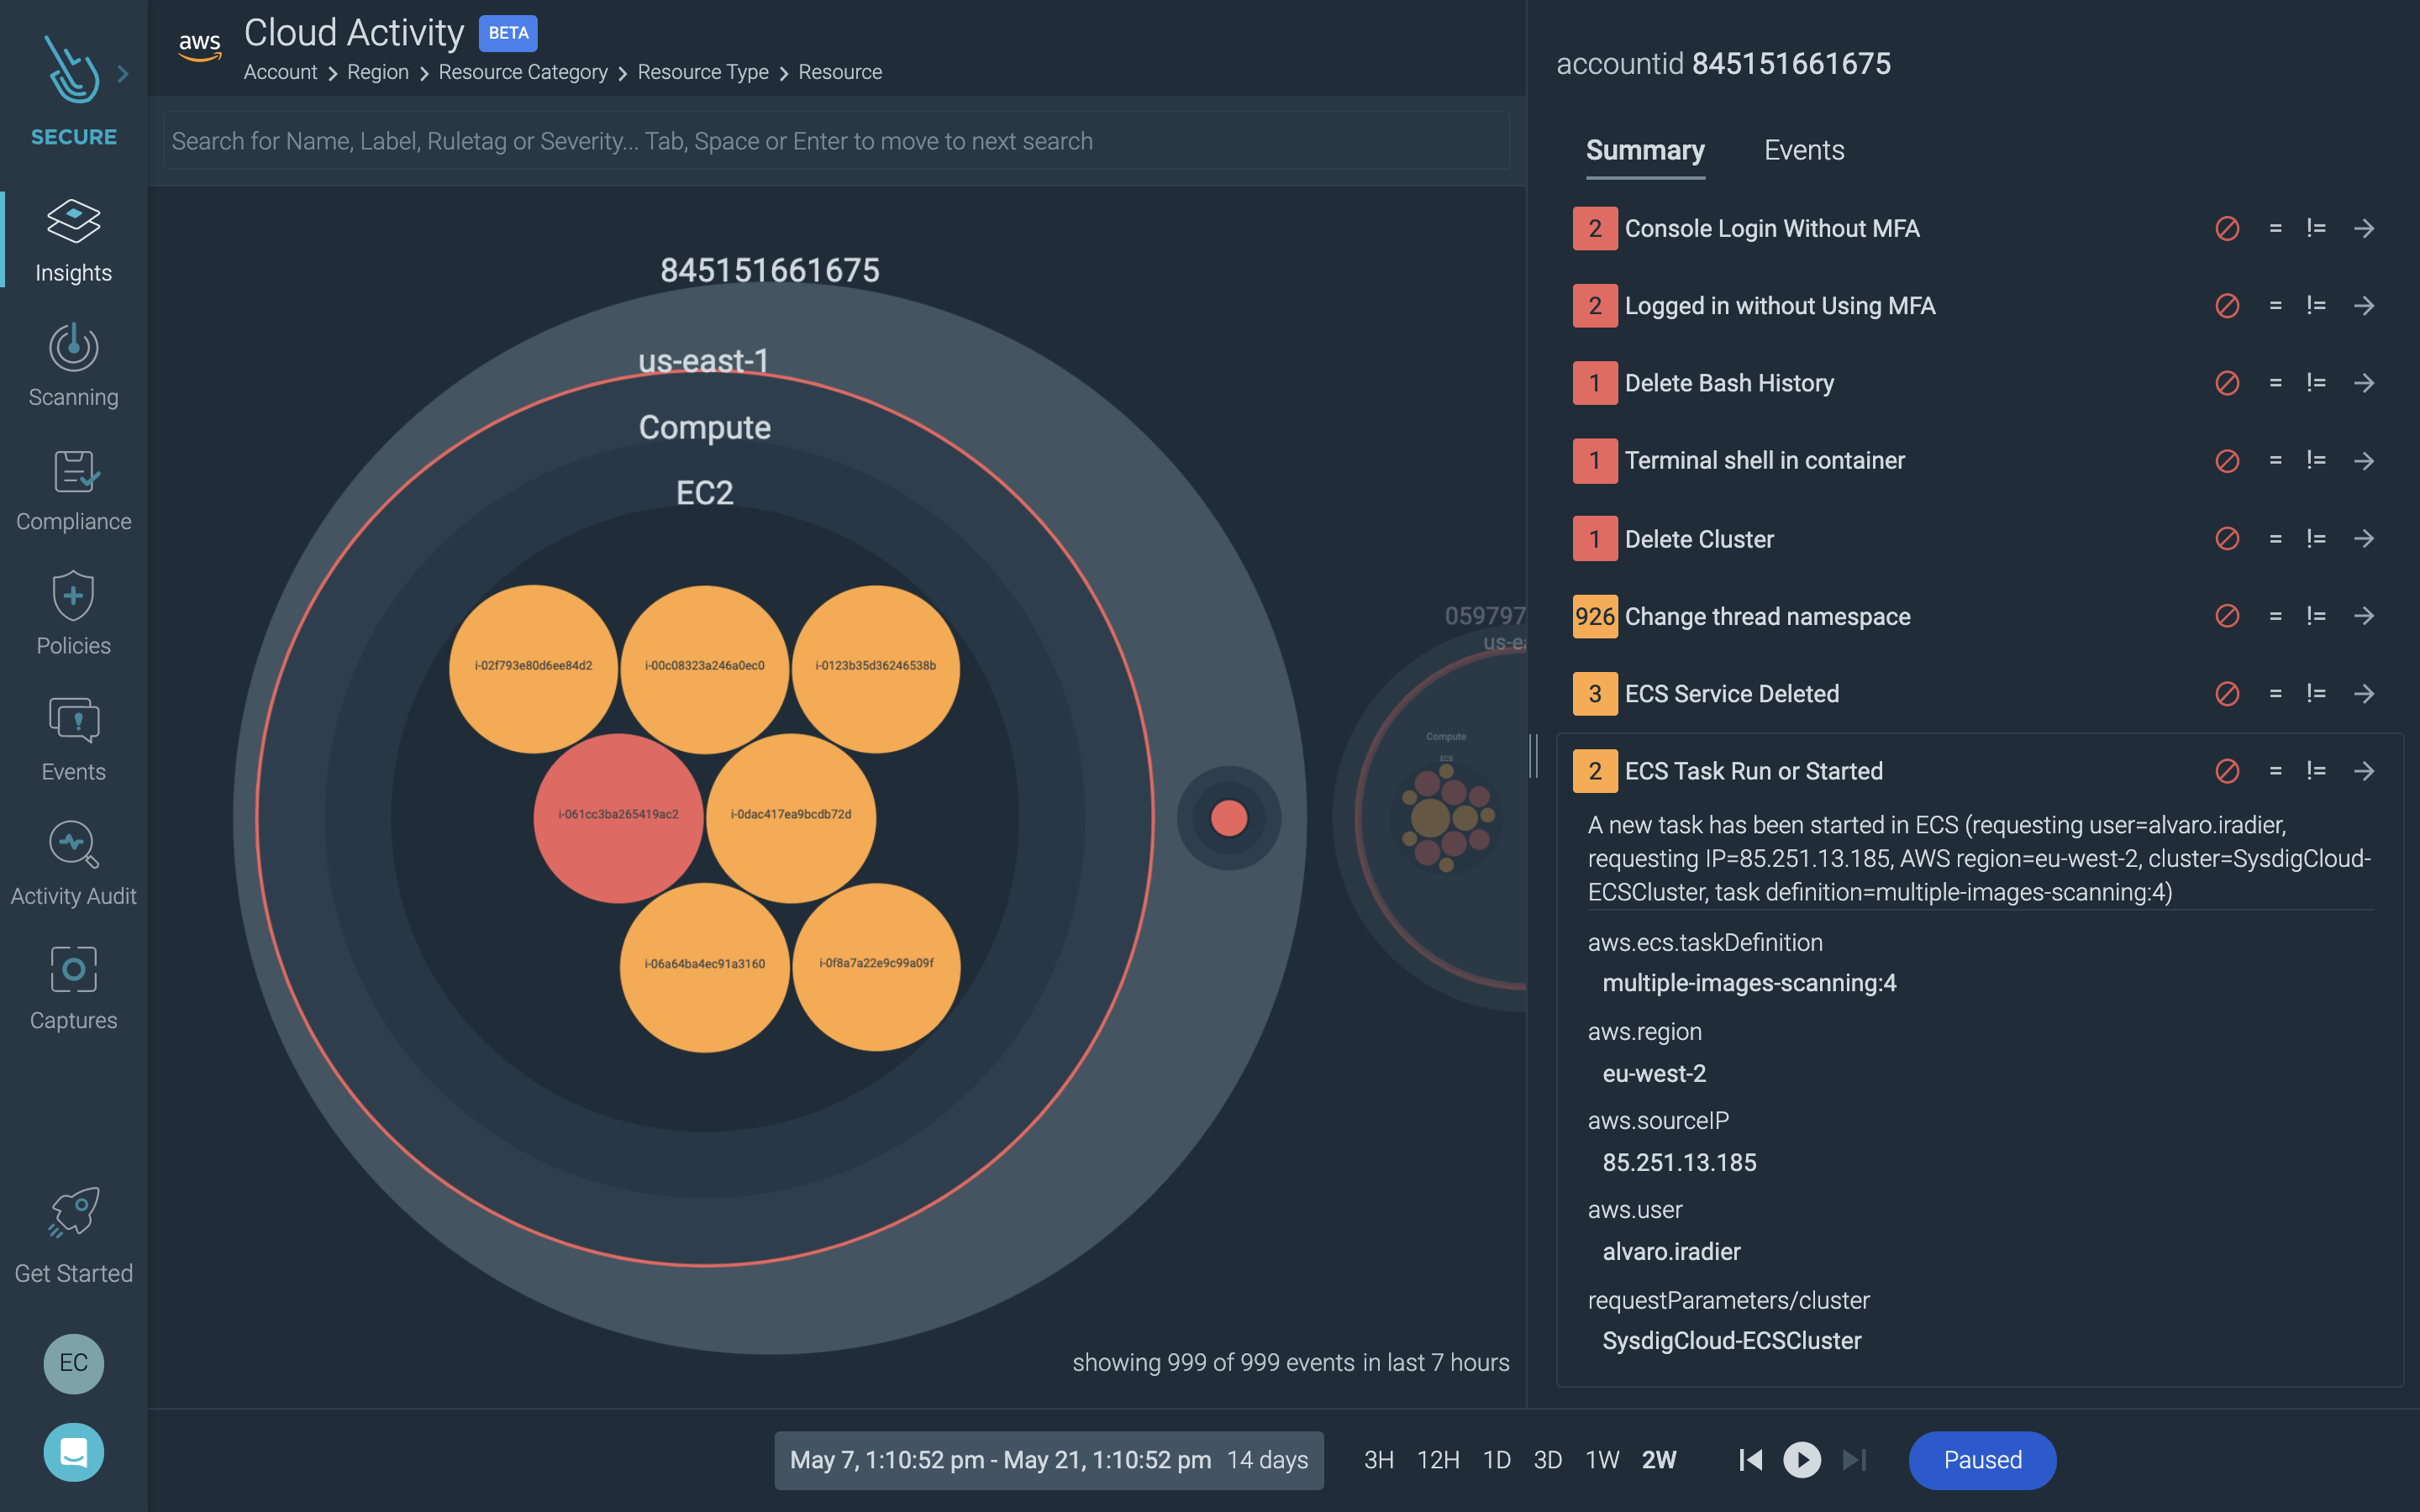2420x1512 pixels.
Task: Switch to the Events tab
Action: pos(1802,150)
